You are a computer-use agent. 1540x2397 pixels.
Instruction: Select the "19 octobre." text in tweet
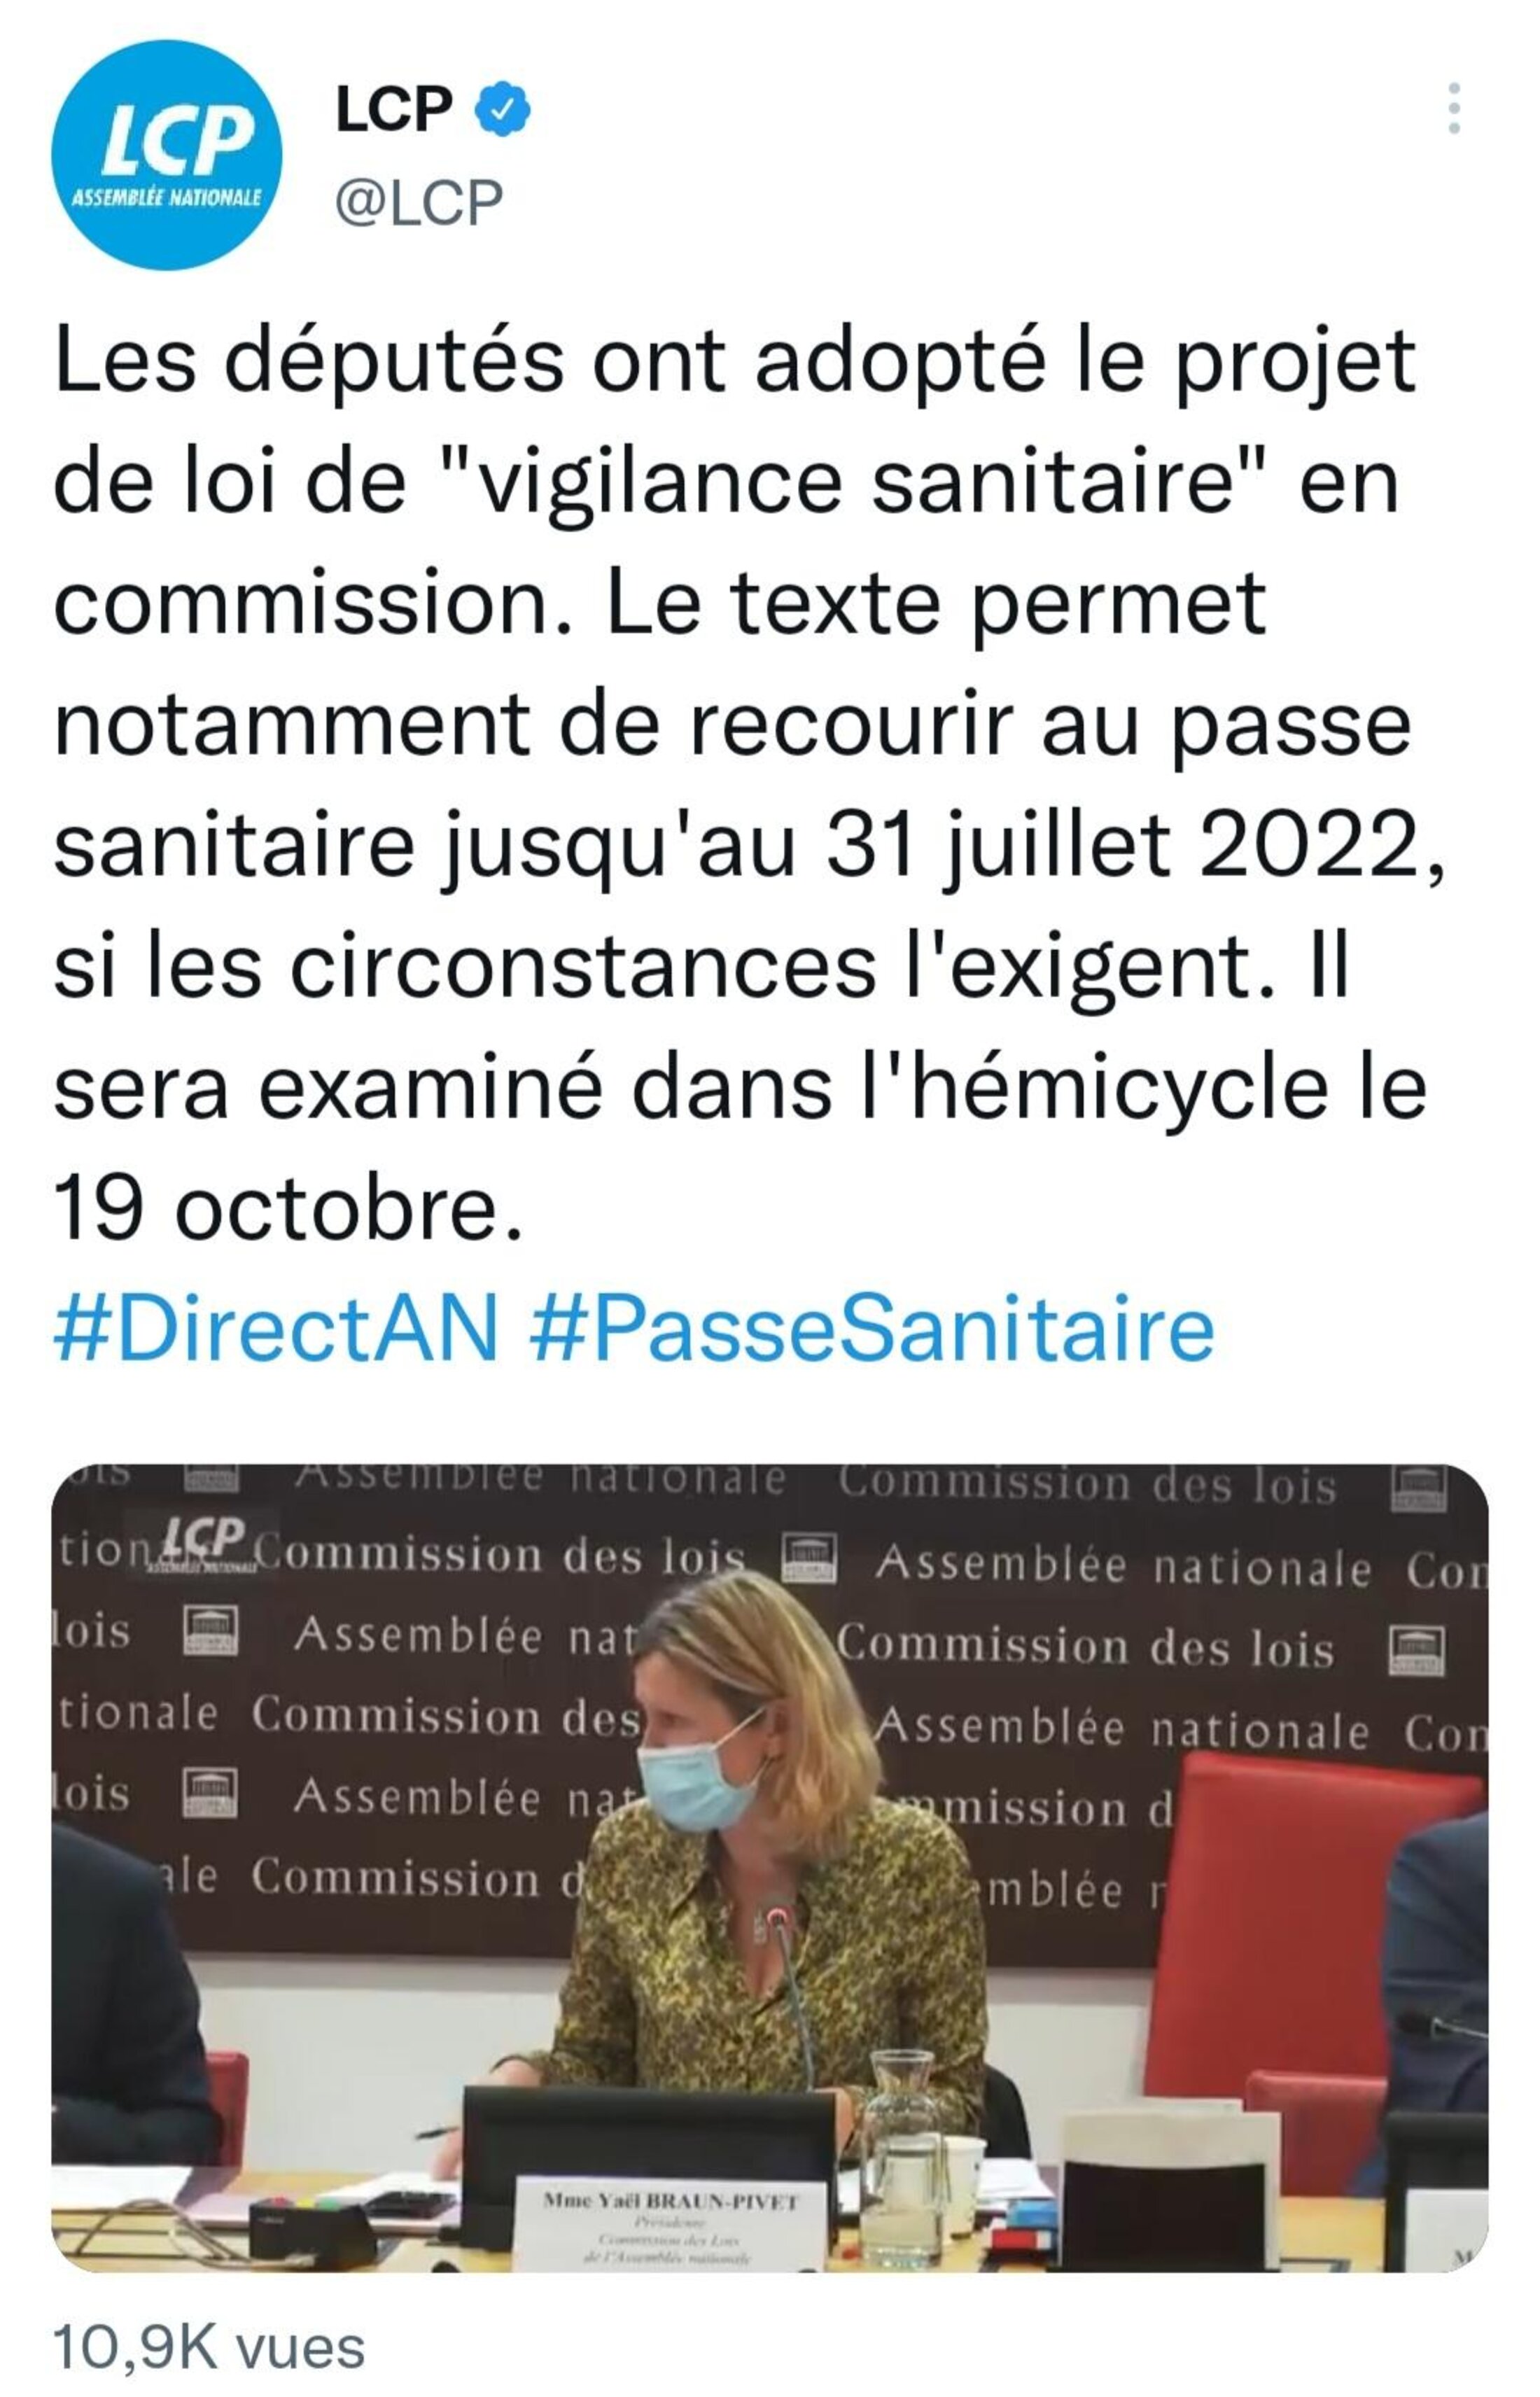coord(288,1208)
